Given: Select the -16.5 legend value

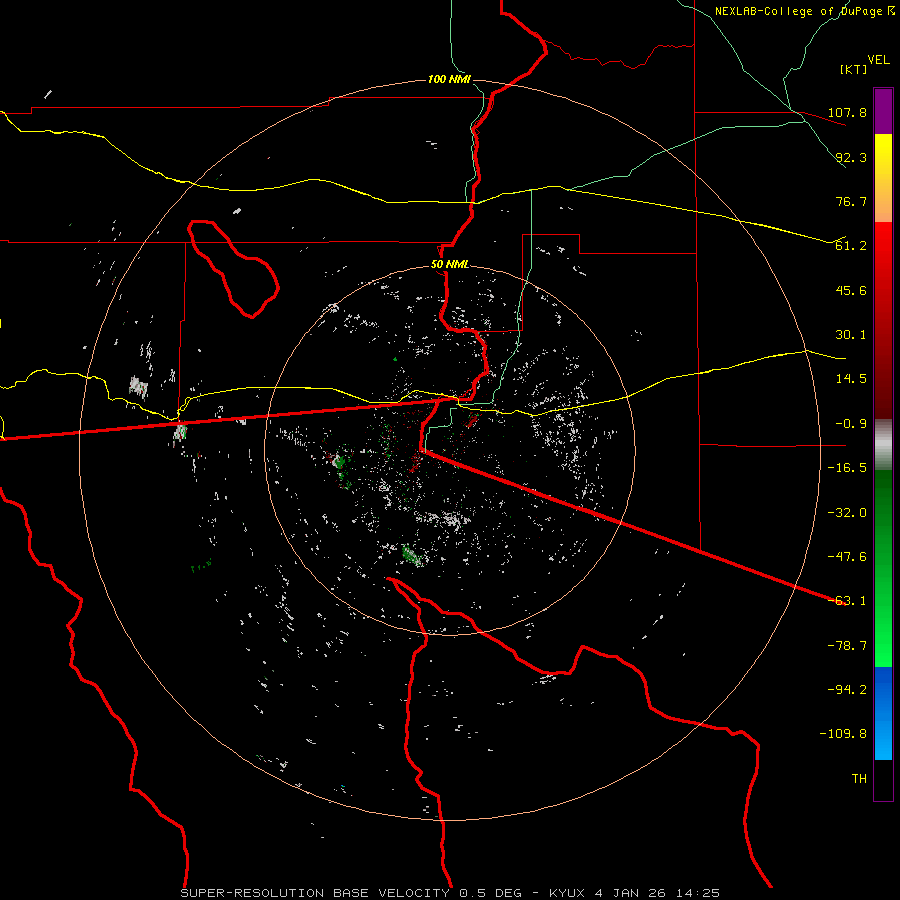Looking at the screenshot, I should [847, 468].
